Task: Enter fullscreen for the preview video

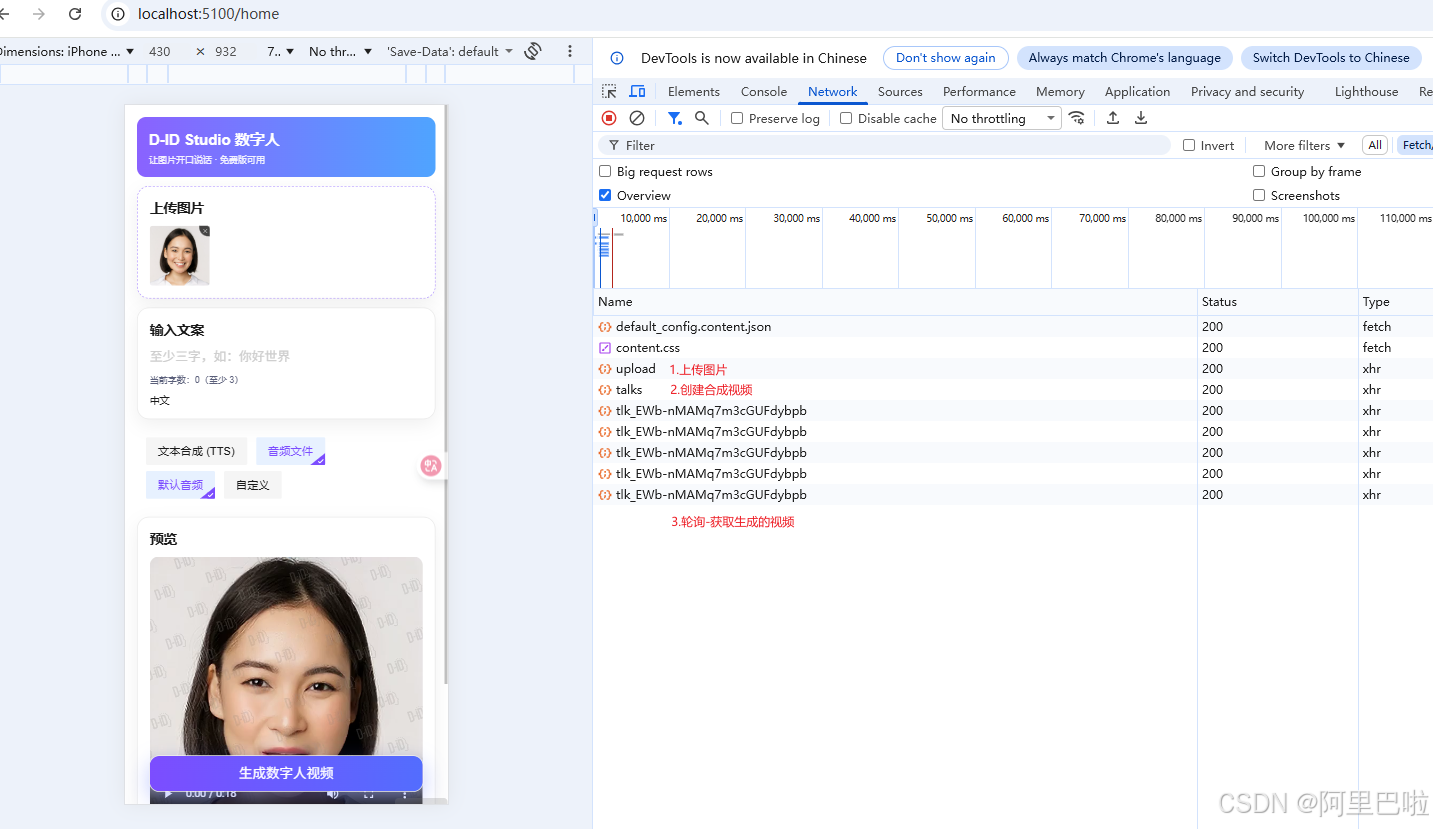Action: (x=369, y=794)
